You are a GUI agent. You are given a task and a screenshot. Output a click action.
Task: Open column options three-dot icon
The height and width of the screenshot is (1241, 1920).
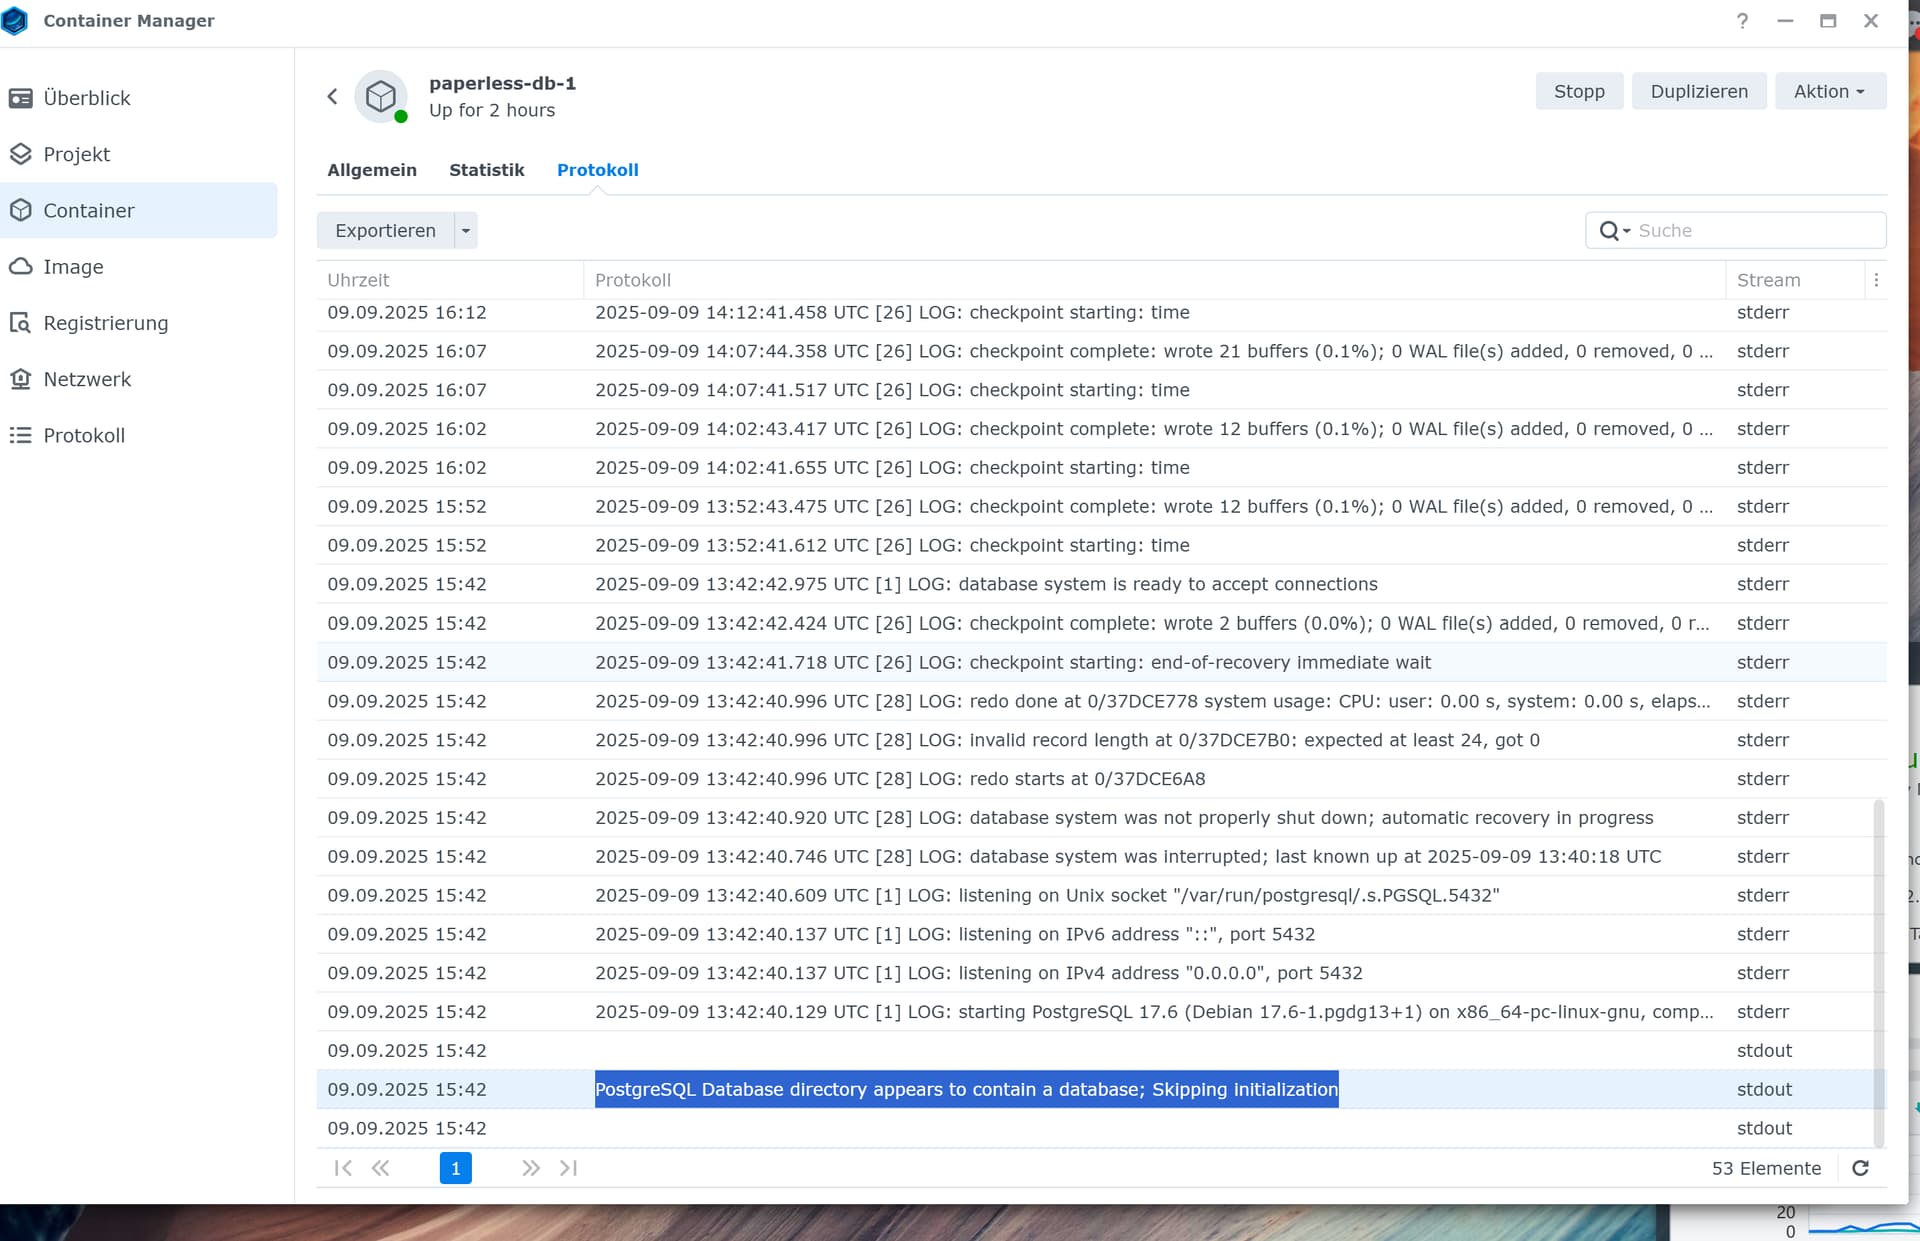pyautogui.click(x=1876, y=281)
